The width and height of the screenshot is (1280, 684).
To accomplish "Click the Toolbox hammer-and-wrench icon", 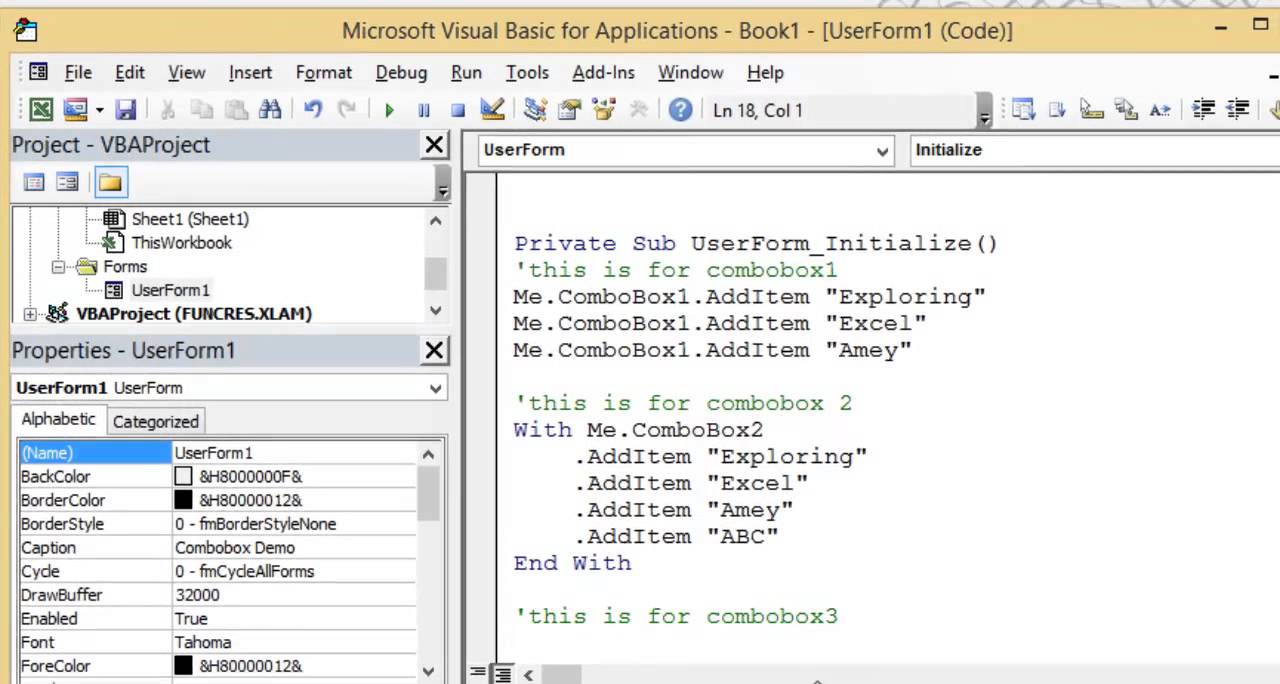I will tap(638, 110).
